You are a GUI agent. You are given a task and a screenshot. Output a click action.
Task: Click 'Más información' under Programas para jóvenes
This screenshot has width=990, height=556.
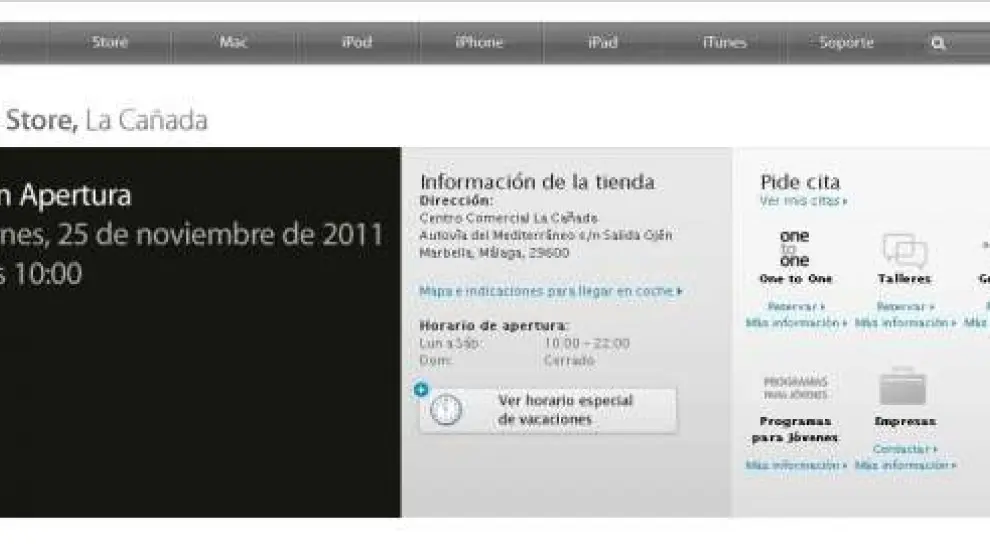796,465
